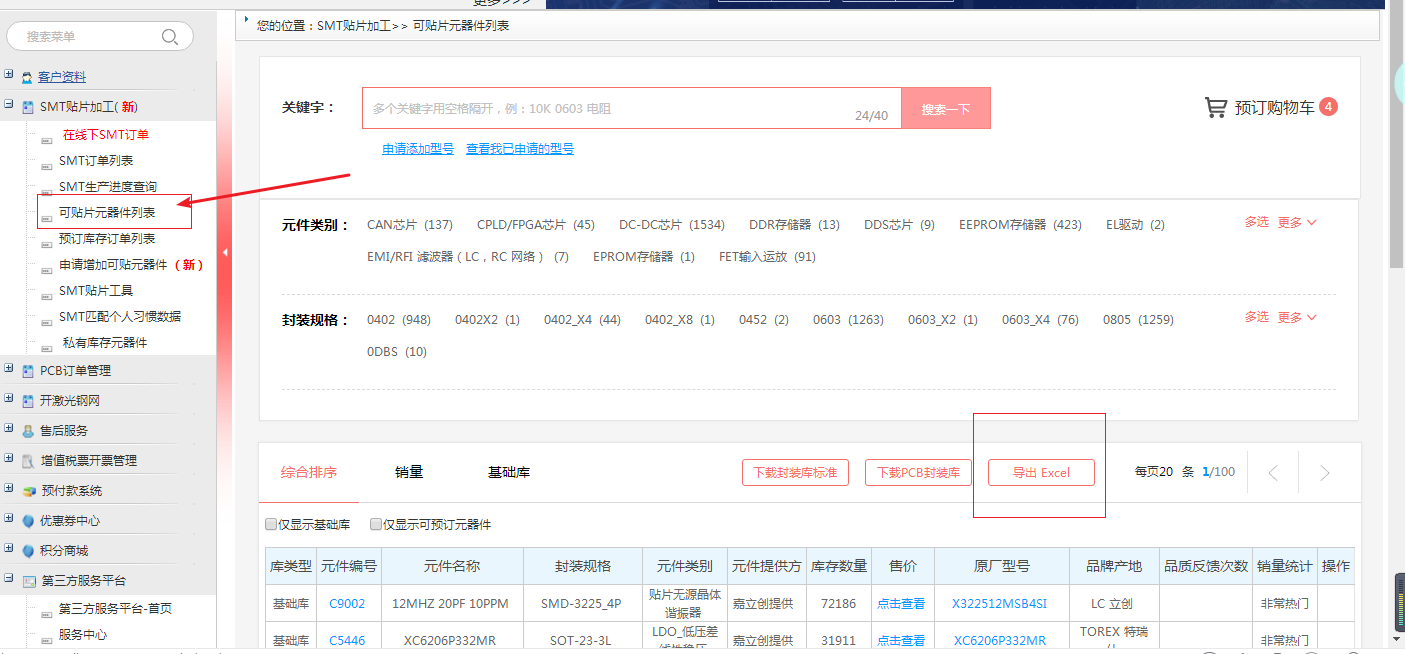Click the magnifier icon in menu search box
The image size is (1405, 654).
(x=170, y=37)
